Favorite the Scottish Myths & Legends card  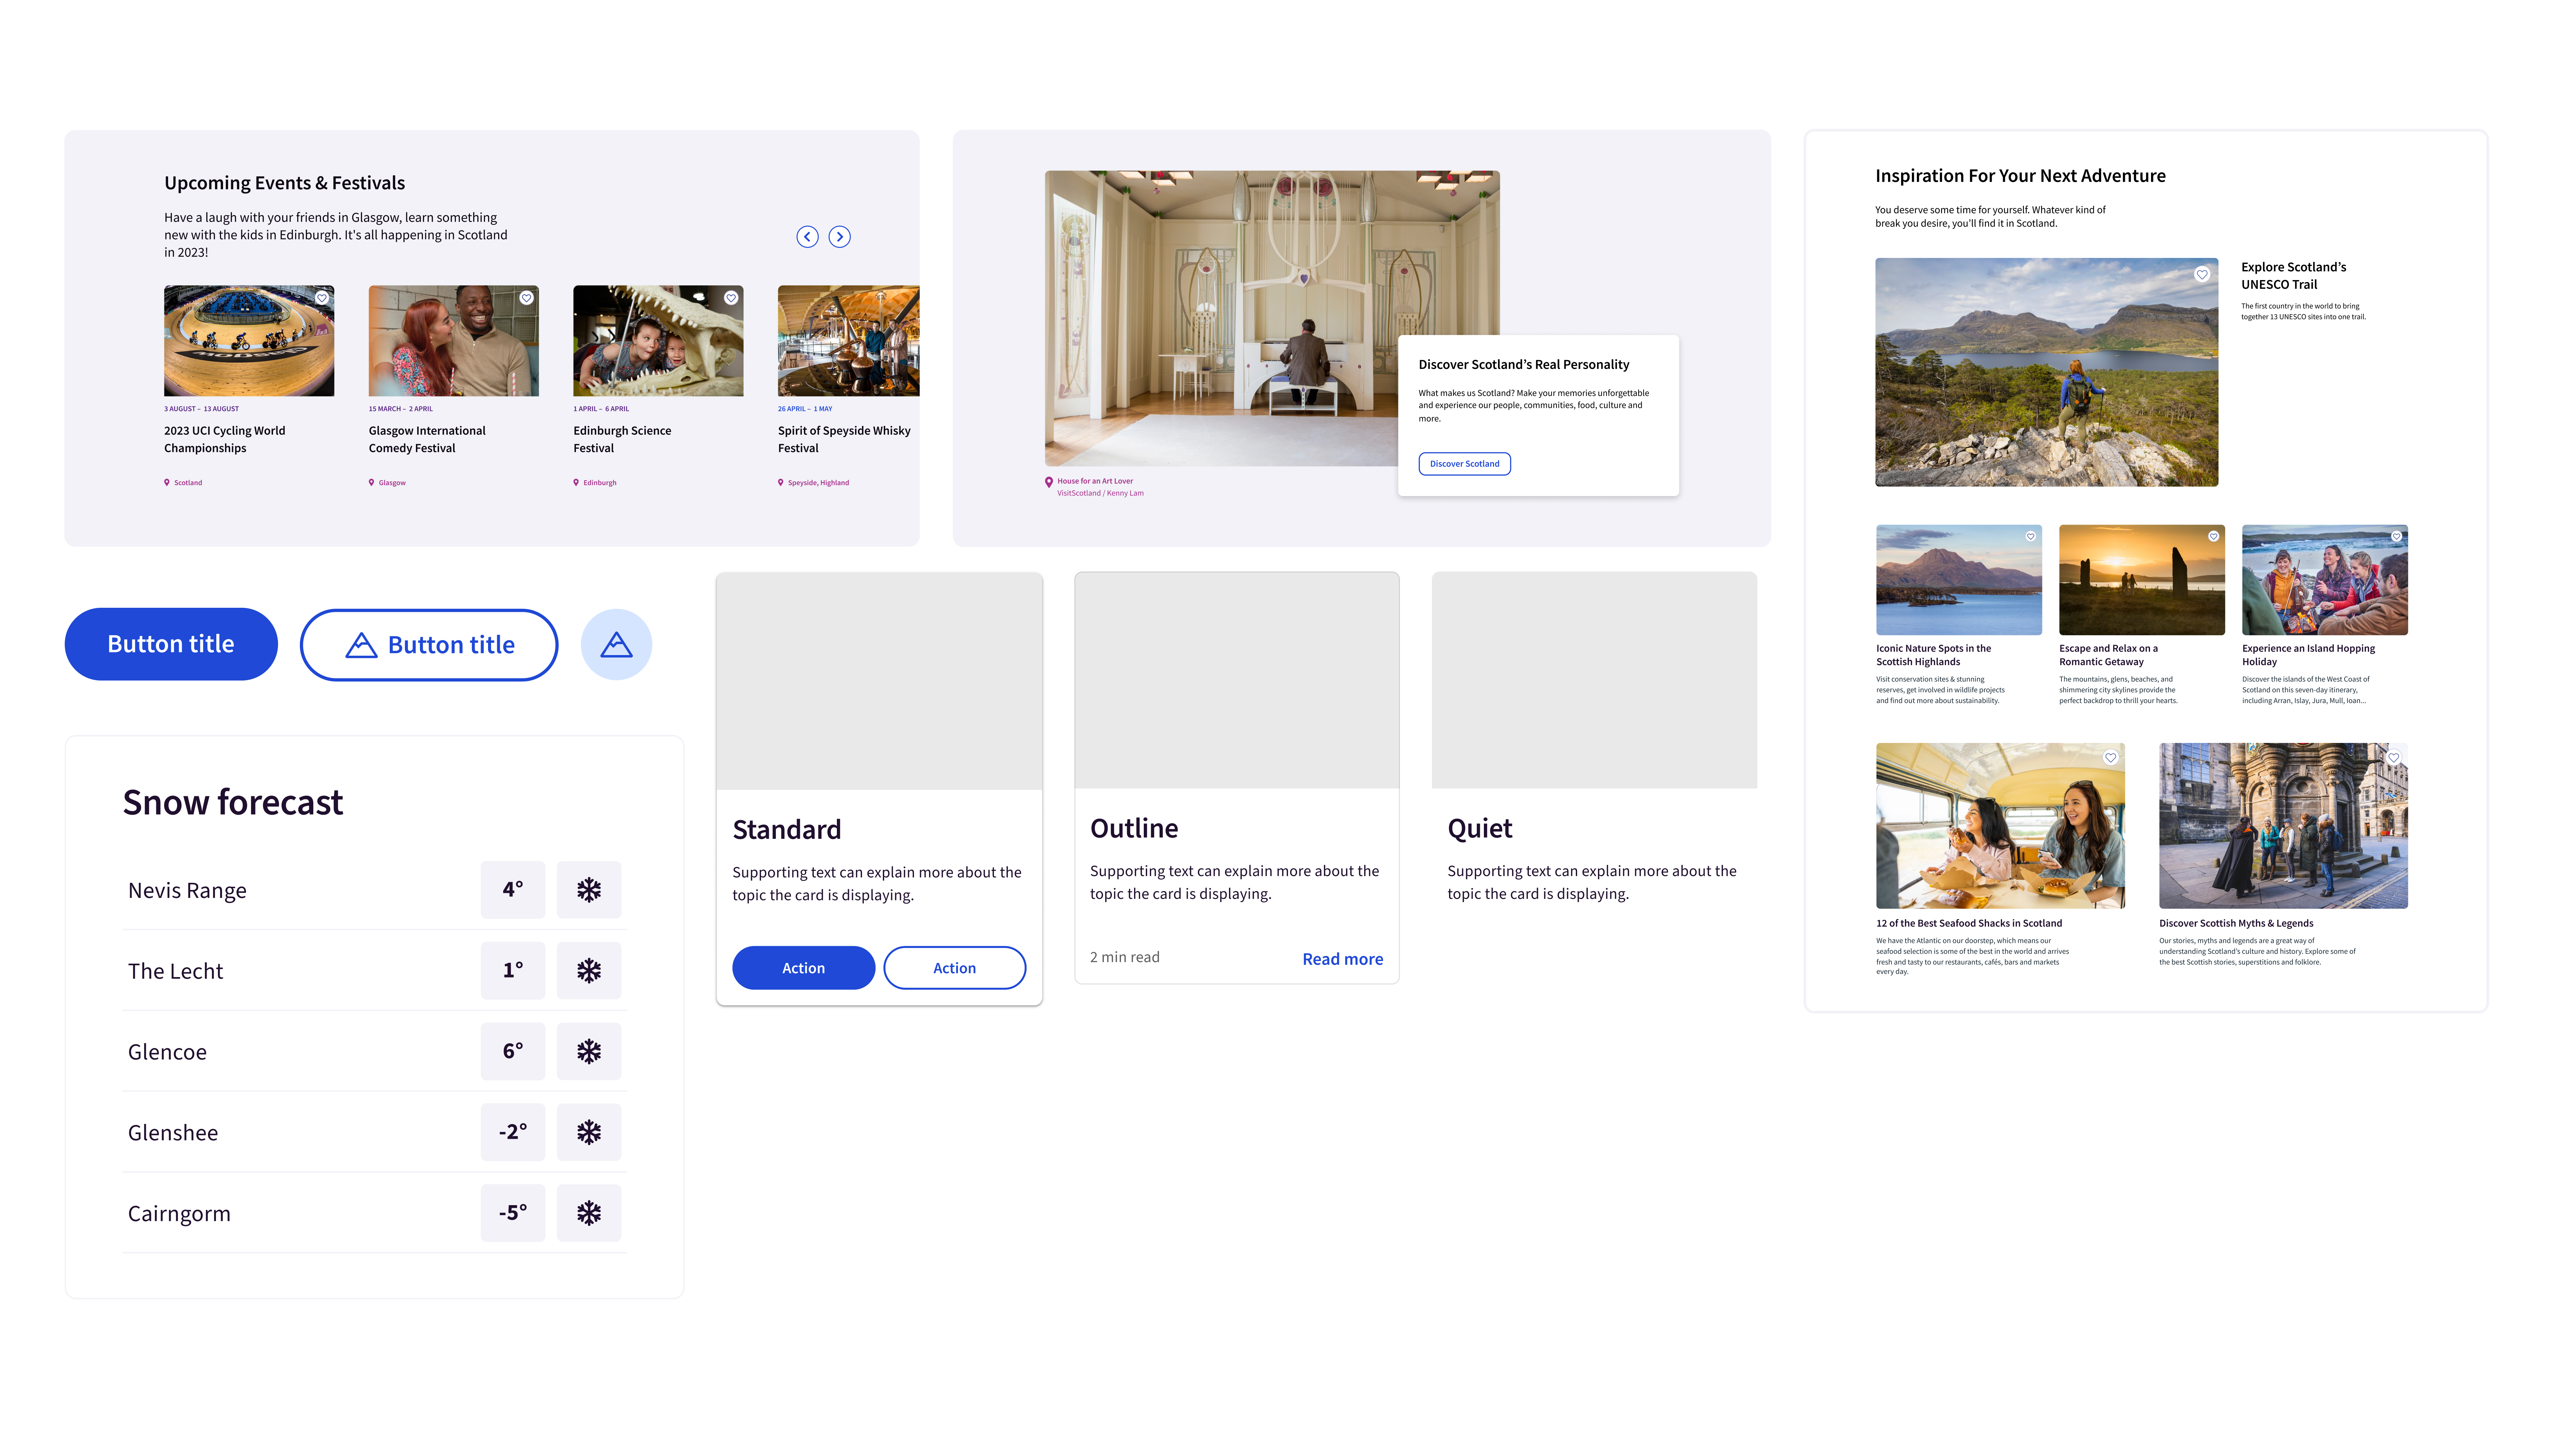(x=2394, y=758)
